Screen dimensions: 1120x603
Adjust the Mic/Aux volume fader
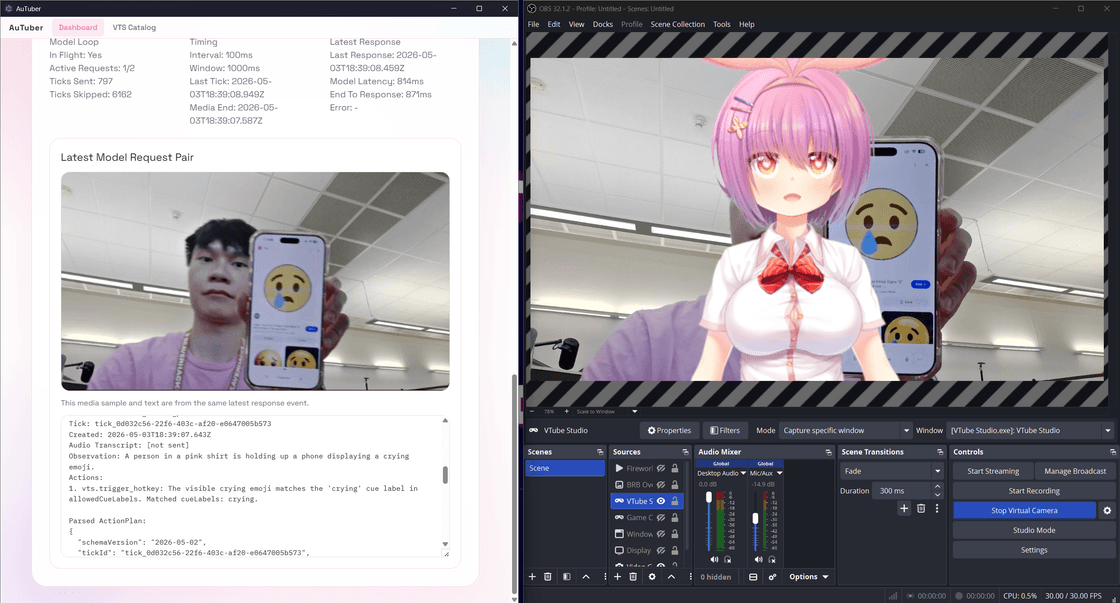pos(755,519)
